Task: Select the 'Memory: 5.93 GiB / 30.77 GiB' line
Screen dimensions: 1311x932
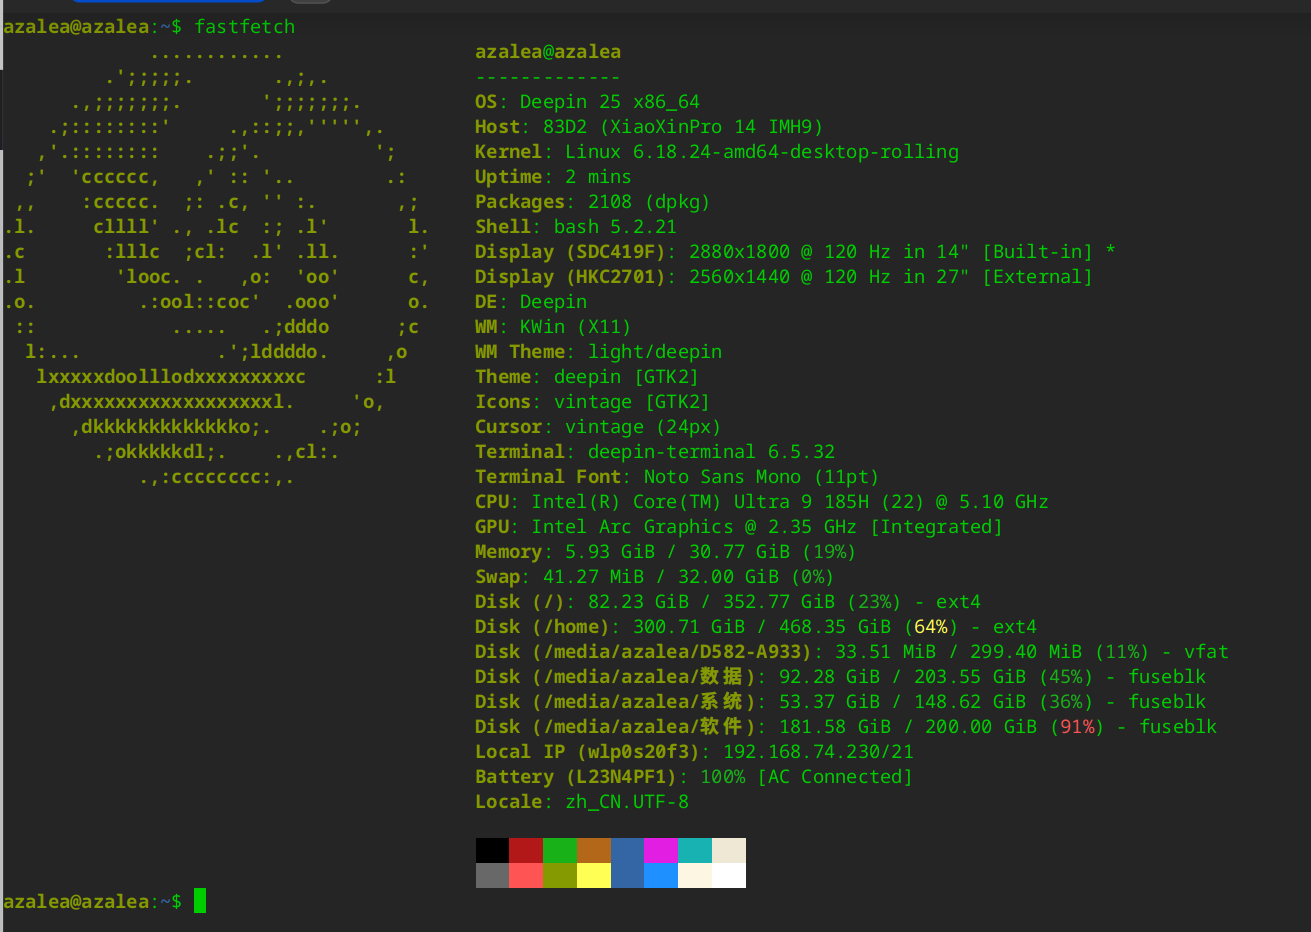Action: (665, 552)
